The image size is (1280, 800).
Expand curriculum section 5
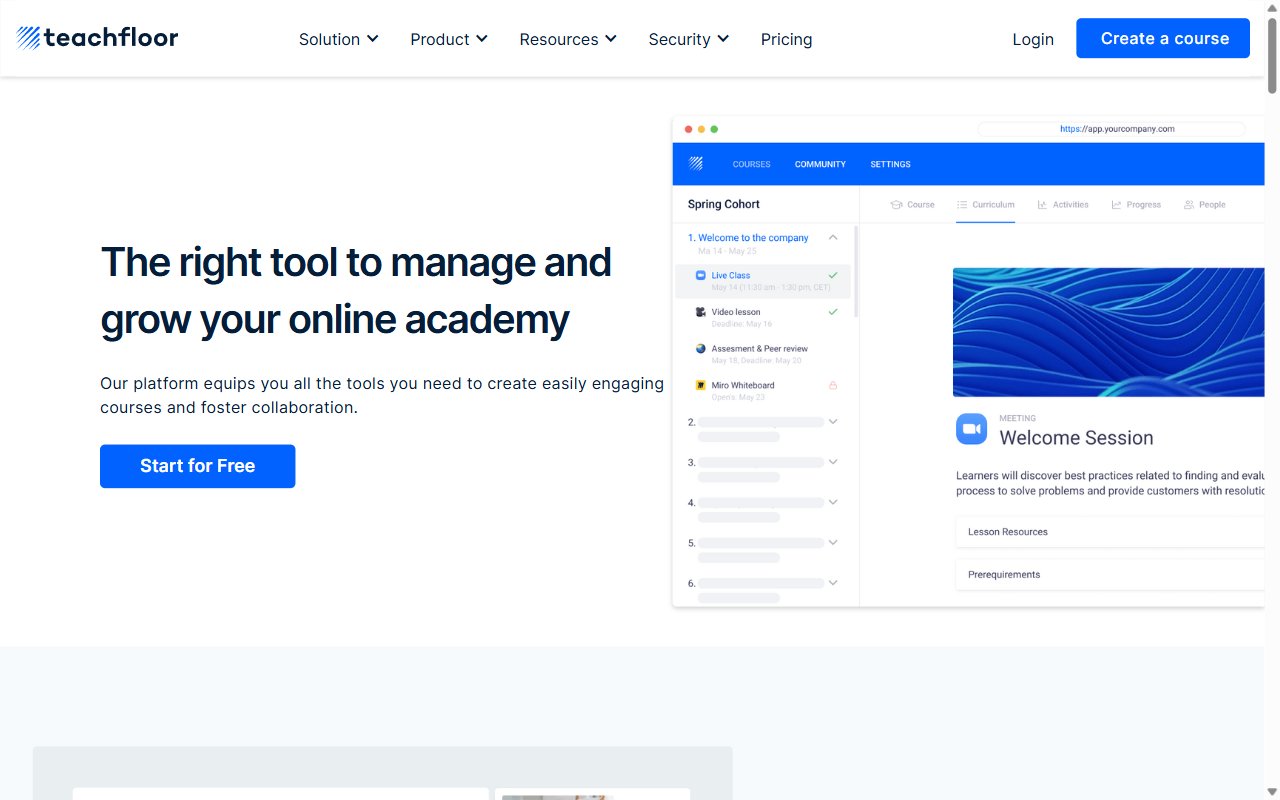coord(833,542)
